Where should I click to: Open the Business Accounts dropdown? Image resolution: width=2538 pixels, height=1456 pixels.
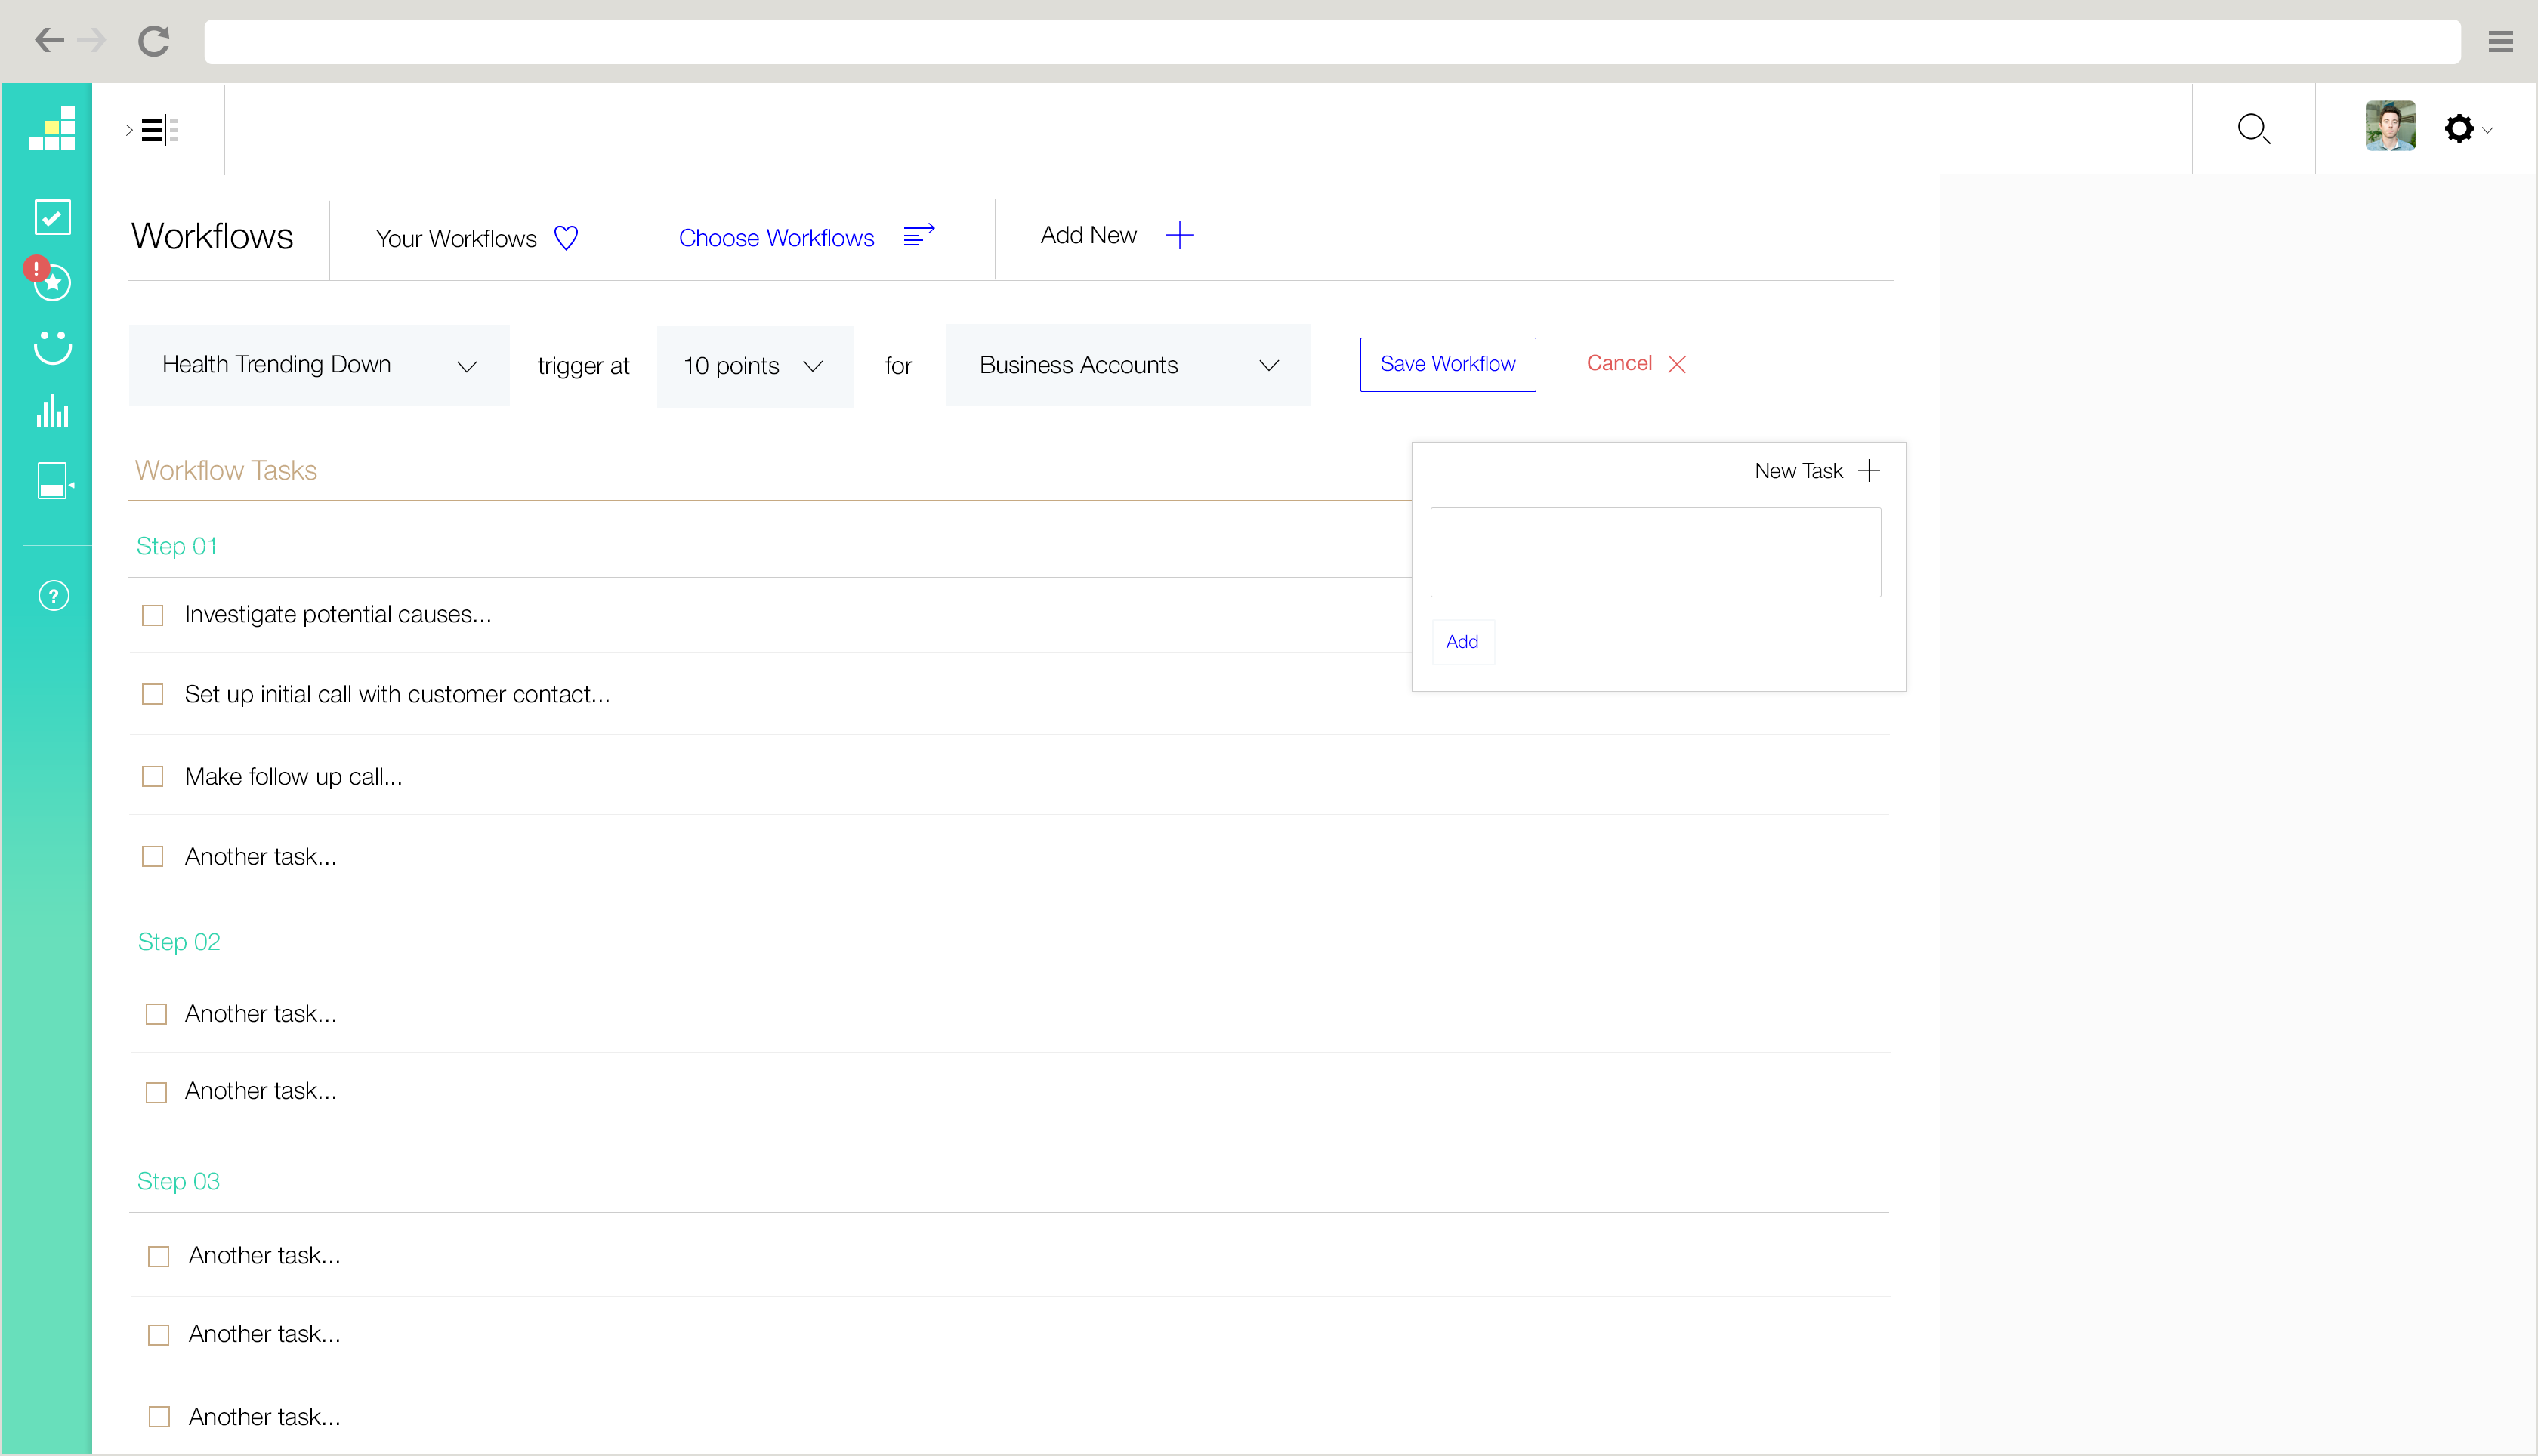coord(1128,365)
